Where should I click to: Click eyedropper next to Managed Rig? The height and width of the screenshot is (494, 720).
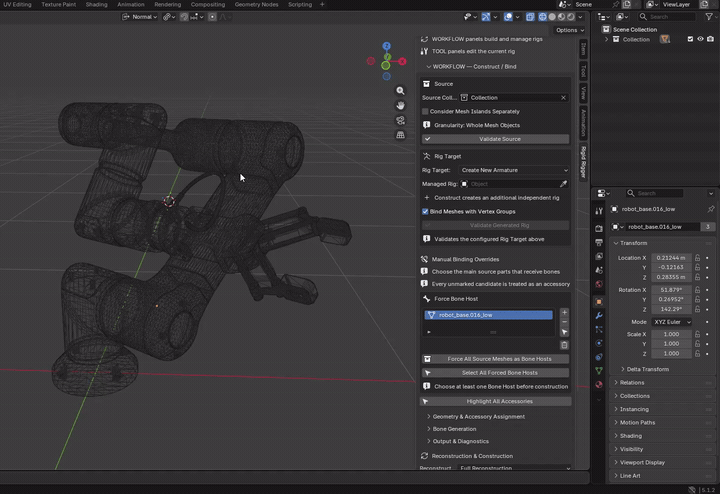(563, 184)
